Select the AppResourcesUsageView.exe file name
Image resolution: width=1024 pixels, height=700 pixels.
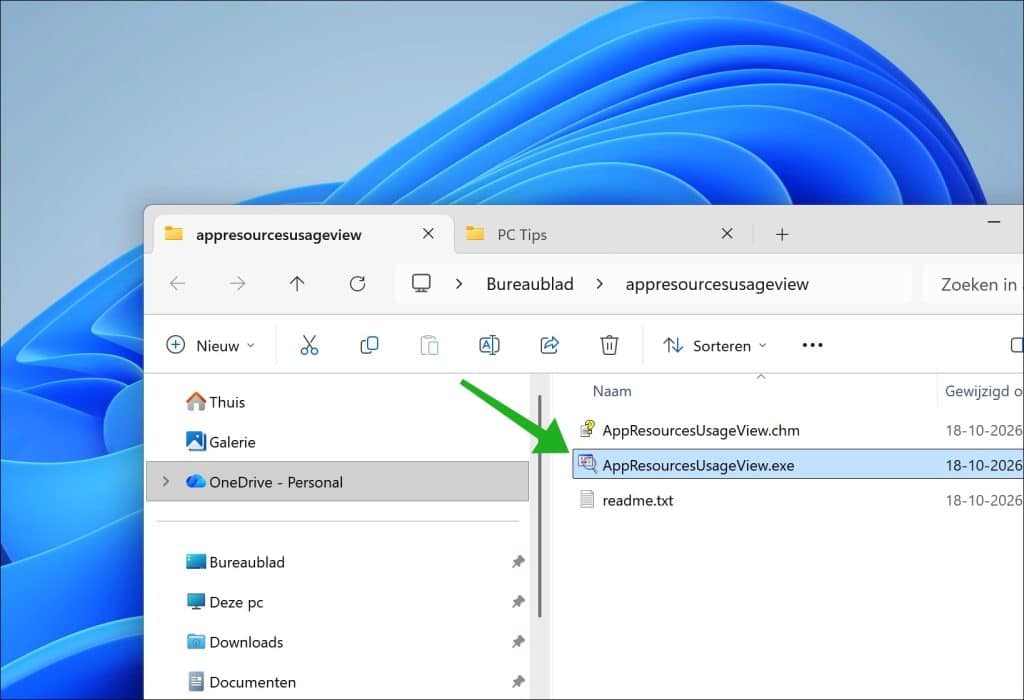(x=698, y=465)
